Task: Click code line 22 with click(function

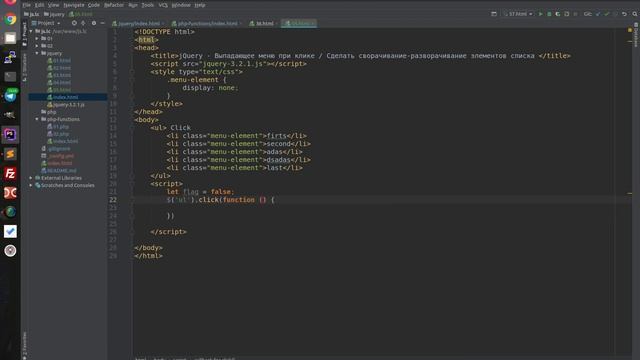Action: [x=220, y=200]
